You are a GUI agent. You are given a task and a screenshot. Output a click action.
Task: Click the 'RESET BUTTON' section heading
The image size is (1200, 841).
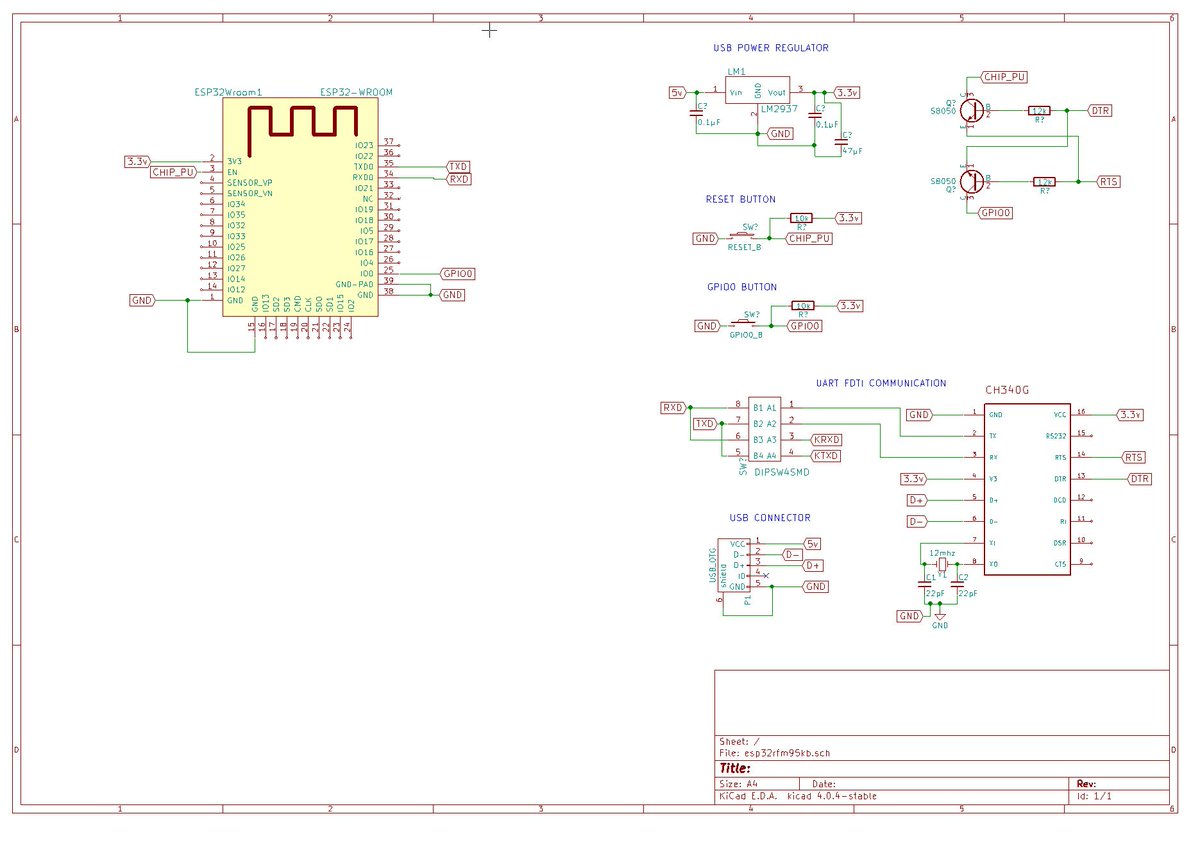tap(740, 200)
